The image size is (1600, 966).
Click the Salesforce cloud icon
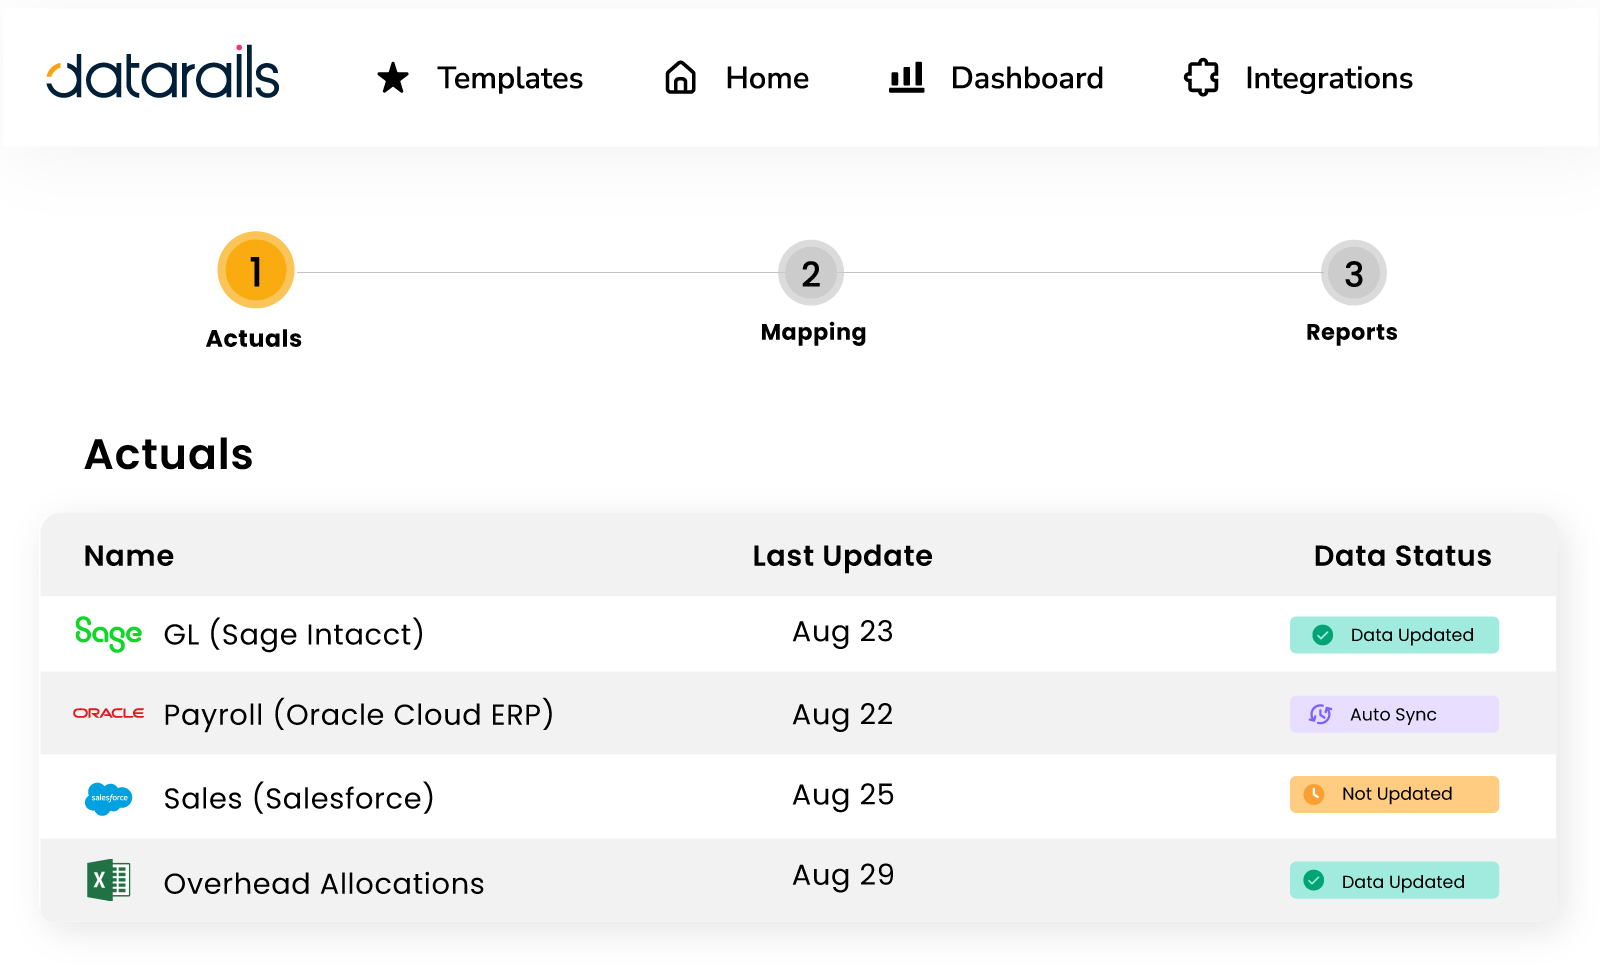click(x=108, y=798)
